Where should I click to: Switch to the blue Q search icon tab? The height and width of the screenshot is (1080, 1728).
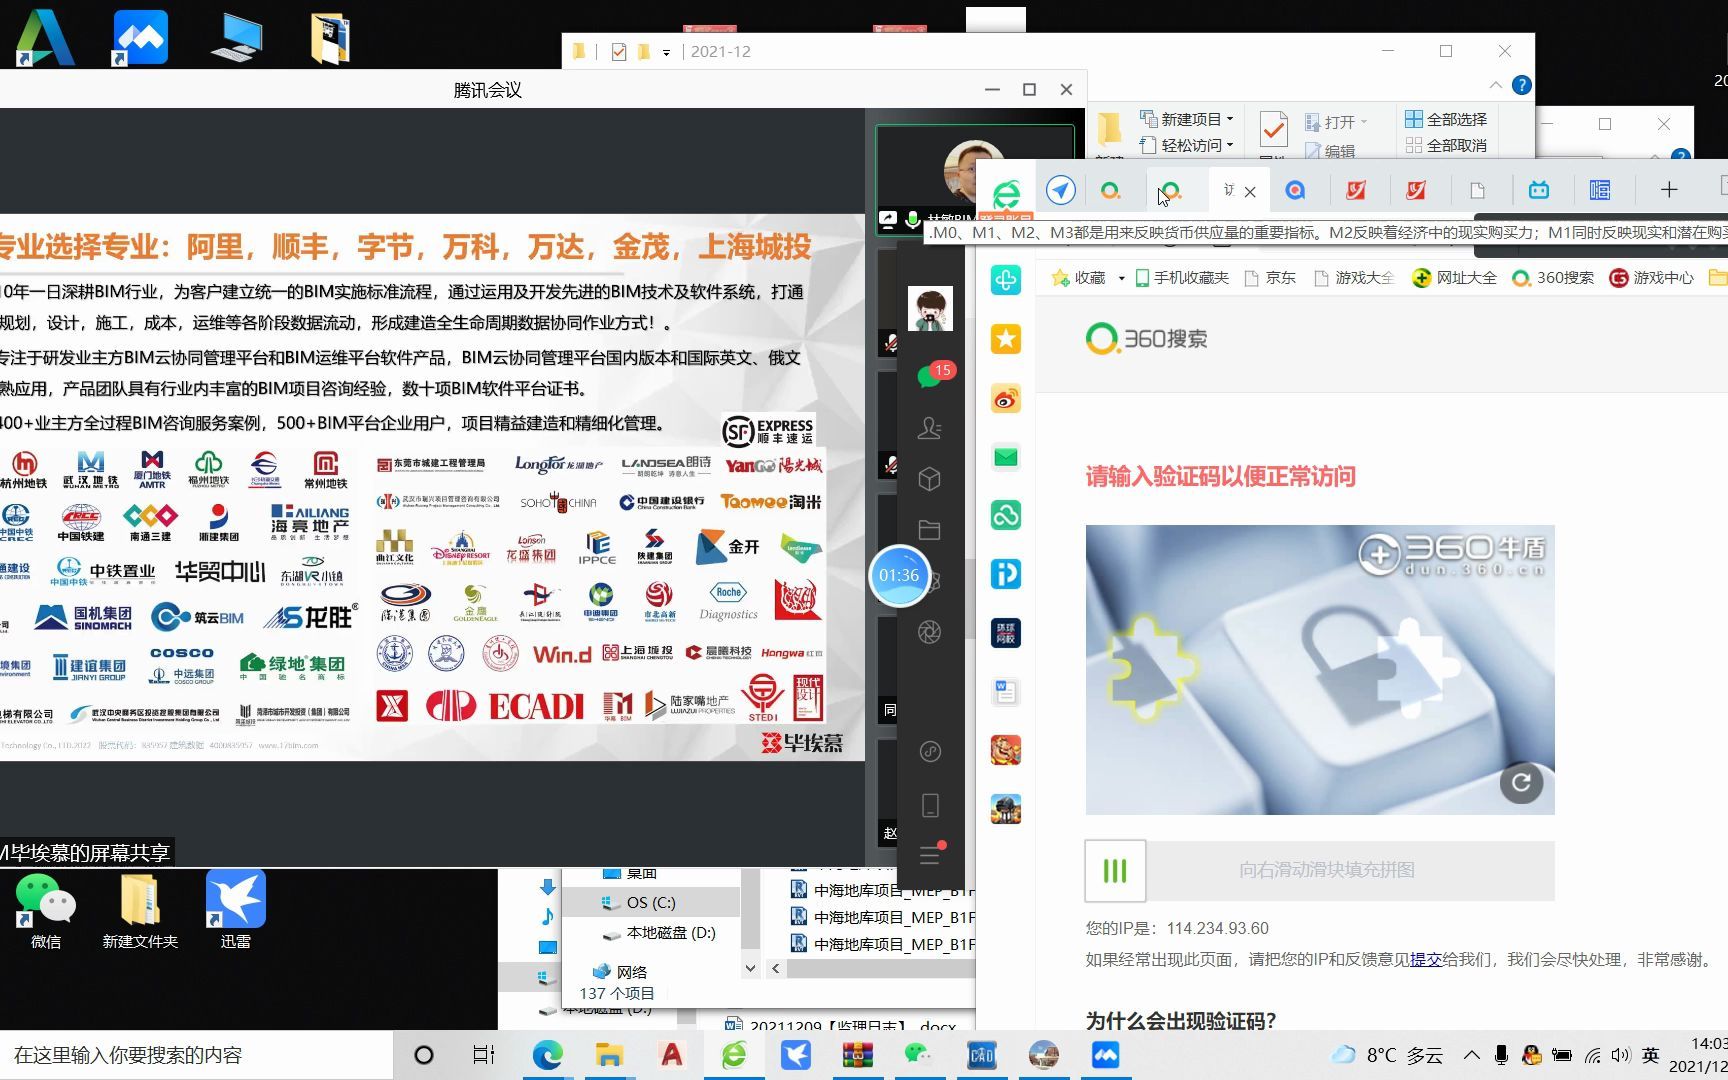click(1295, 190)
